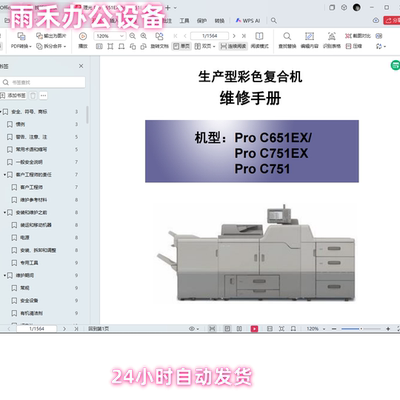The height and width of the screenshot is (400, 400).
Task: Open the 工具 menu
Action: coord(184,21)
